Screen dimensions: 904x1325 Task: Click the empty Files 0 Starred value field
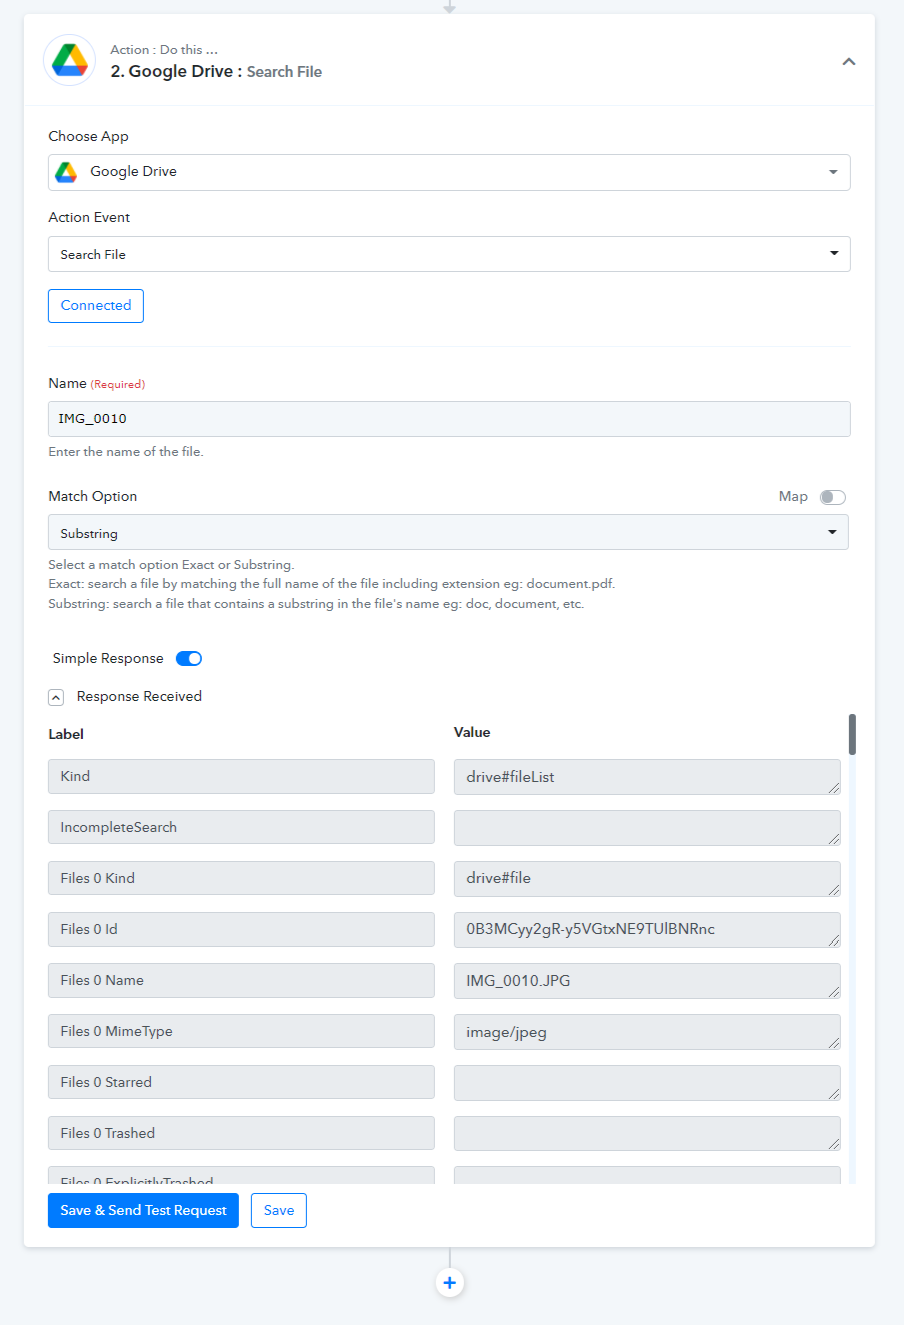(x=647, y=1083)
